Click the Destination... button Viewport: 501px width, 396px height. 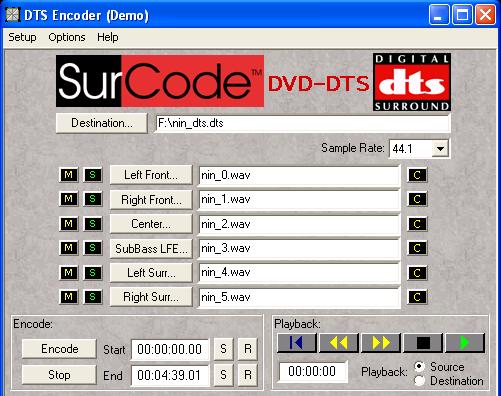102,123
